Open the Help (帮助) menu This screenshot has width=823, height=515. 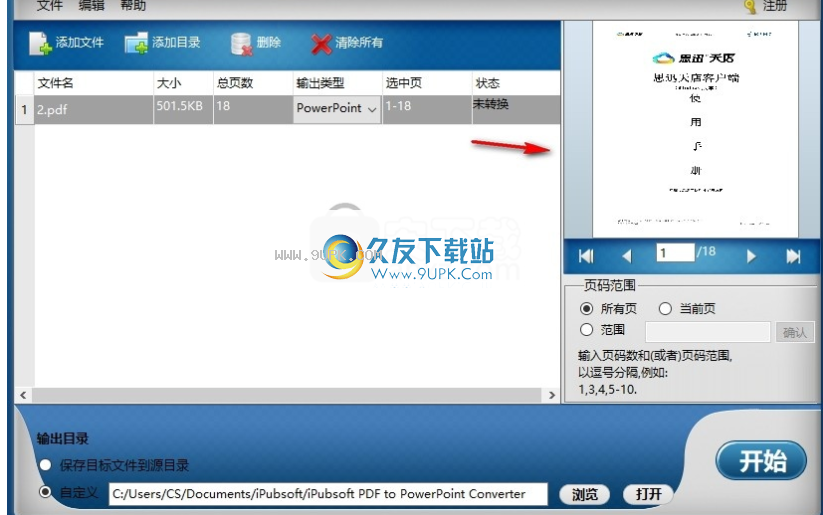click(x=133, y=6)
